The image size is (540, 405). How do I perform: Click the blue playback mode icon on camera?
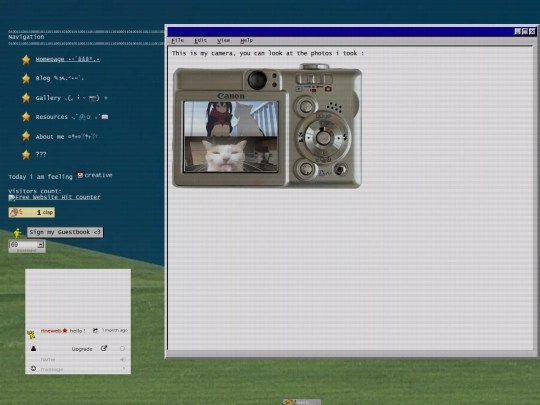pyautogui.click(x=299, y=89)
